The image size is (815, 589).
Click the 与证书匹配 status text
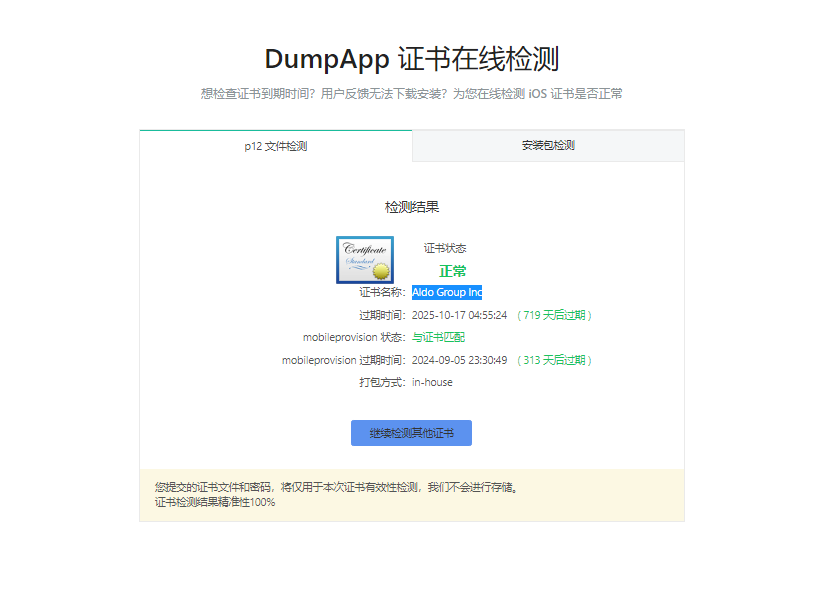click(438, 337)
